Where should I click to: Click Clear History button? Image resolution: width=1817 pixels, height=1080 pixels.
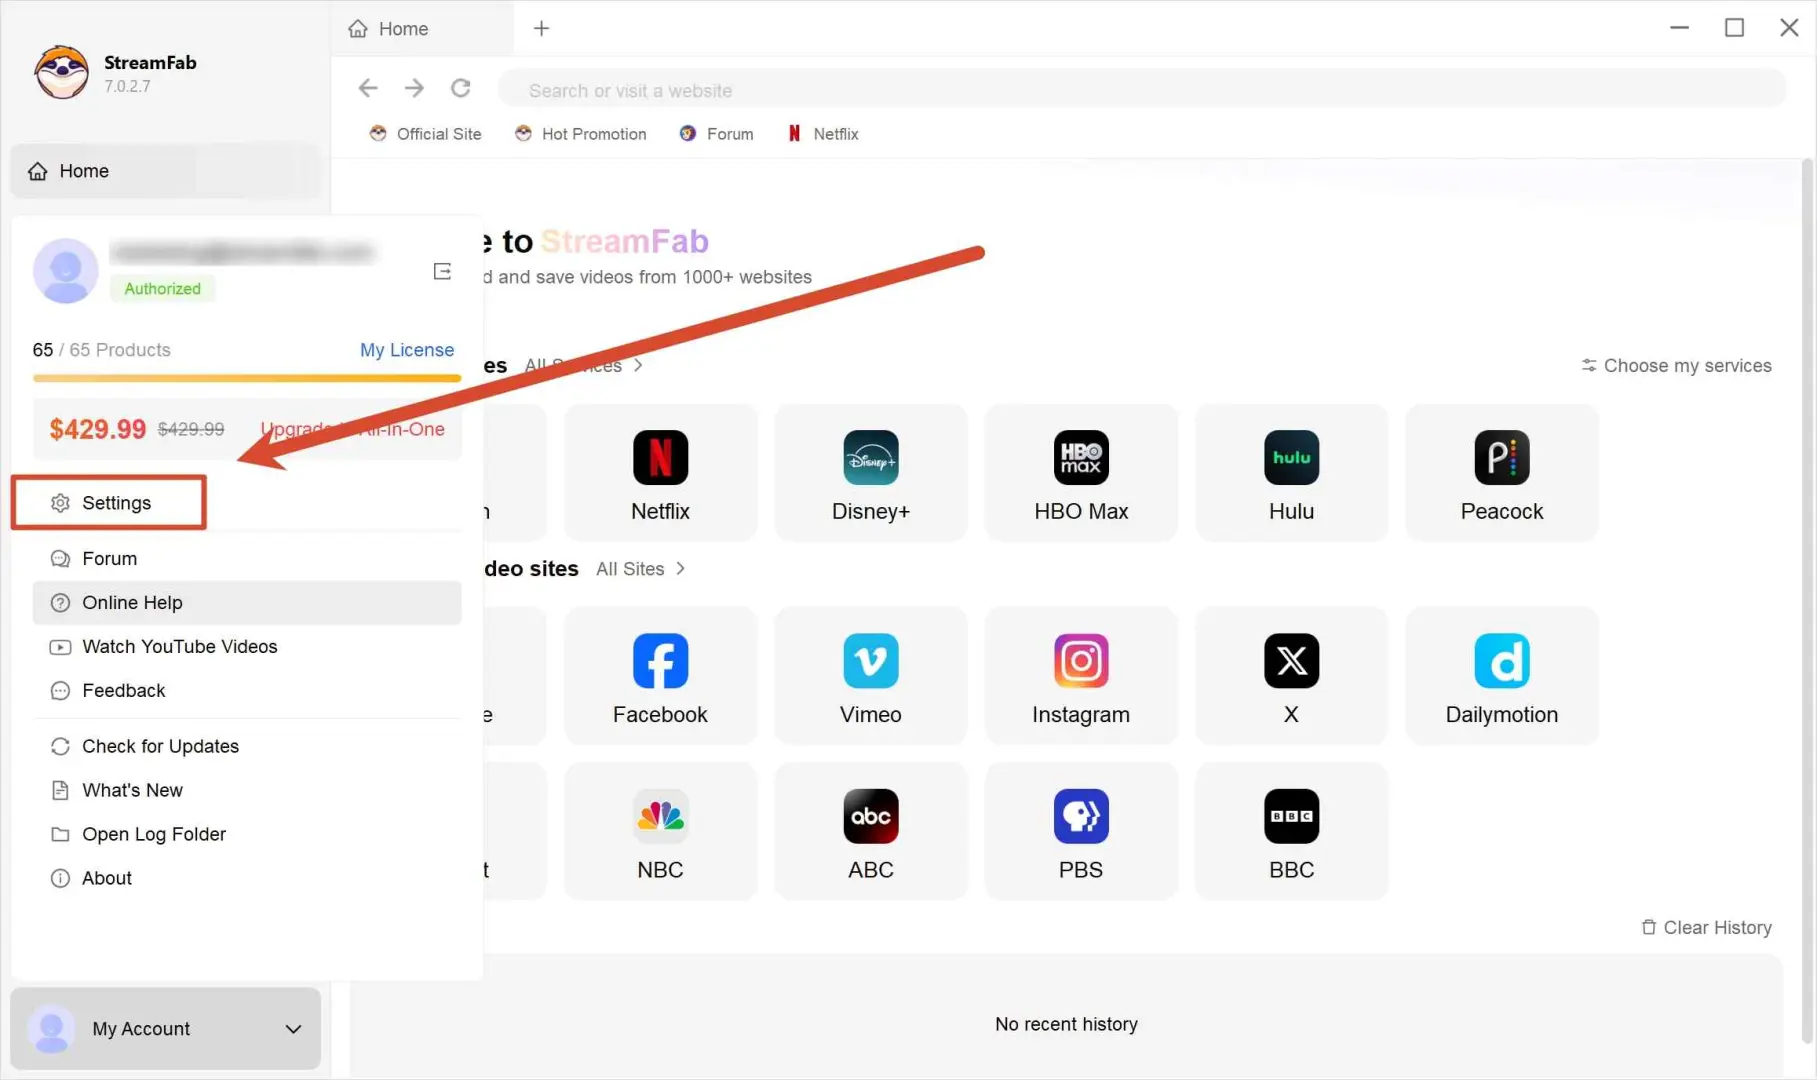[x=1706, y=927]
